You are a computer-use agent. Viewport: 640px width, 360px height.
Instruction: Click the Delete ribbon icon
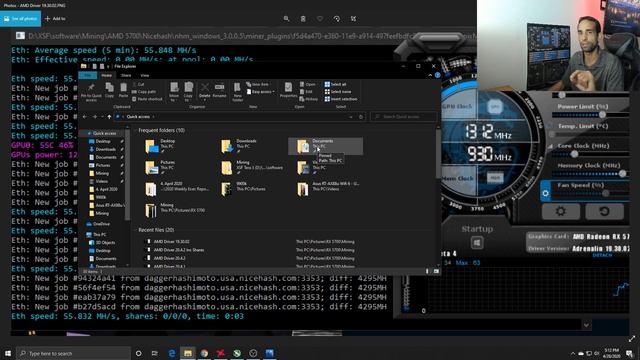coord(205,91)
